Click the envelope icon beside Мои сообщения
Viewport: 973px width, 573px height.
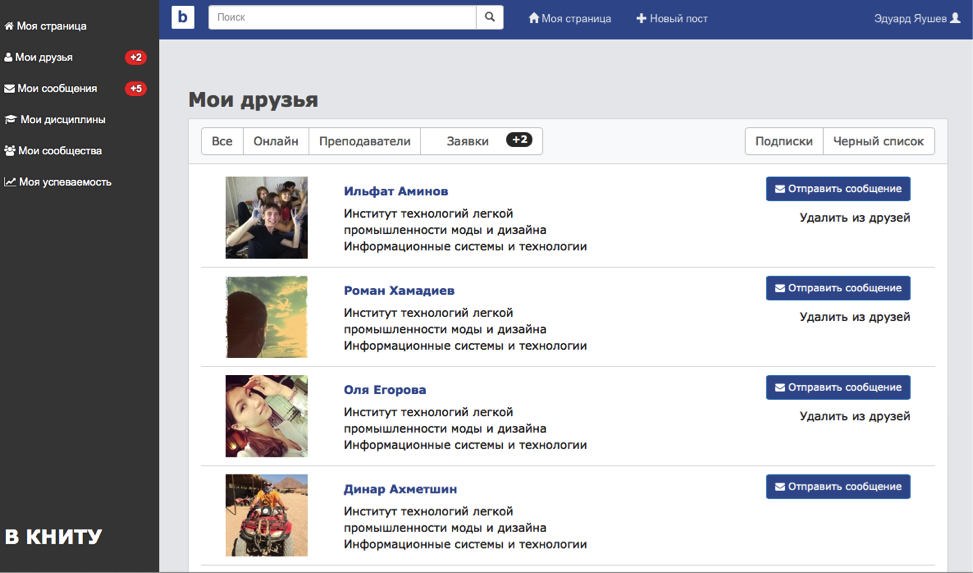click(9, 88)
